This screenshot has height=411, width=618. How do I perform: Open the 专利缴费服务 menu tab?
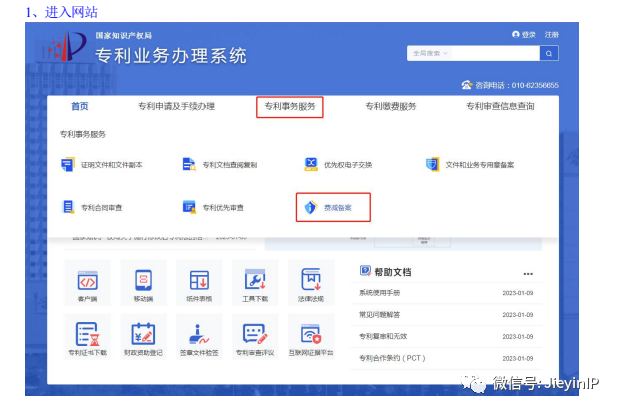coord(391,106)
